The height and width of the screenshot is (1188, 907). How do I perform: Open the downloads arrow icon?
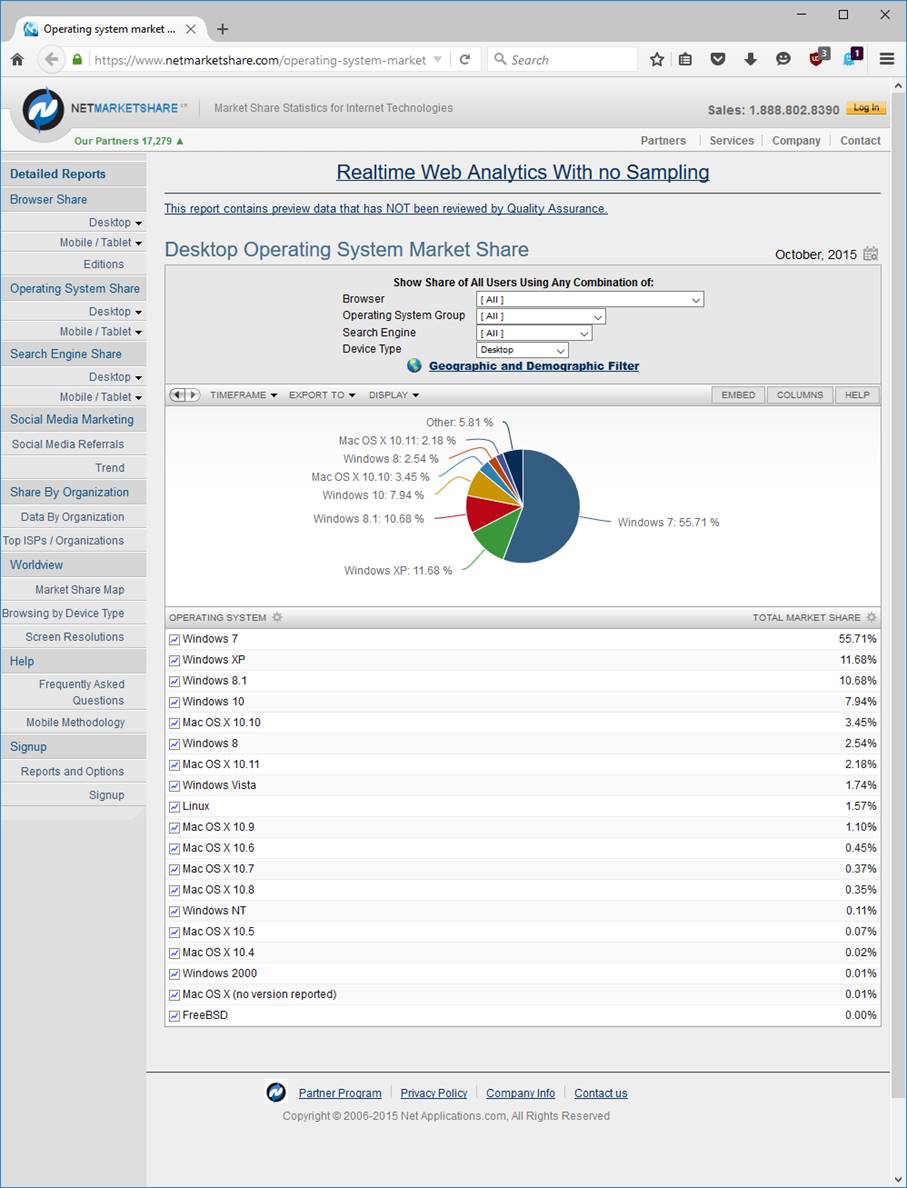point(750,60)
